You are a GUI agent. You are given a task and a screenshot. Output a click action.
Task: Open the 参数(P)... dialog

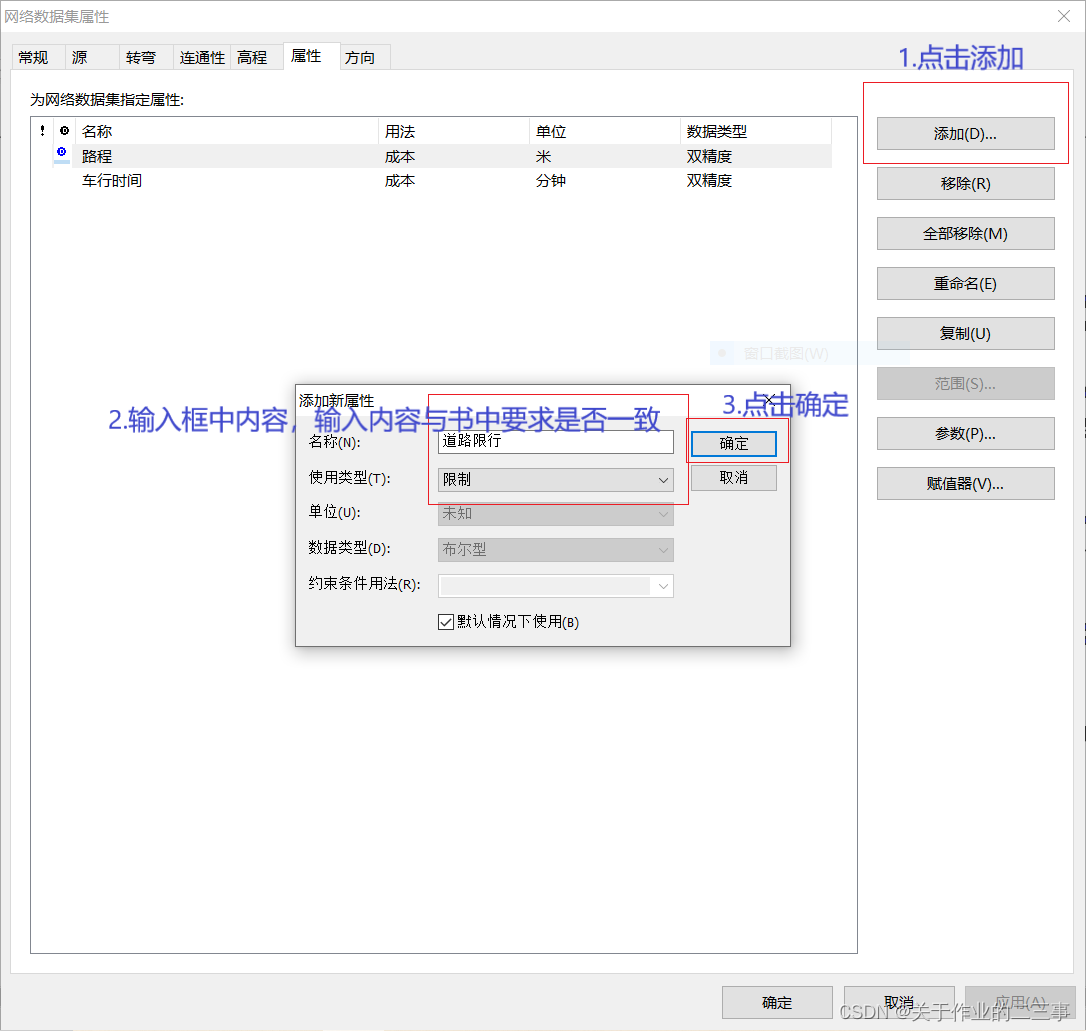click(965, 433)
